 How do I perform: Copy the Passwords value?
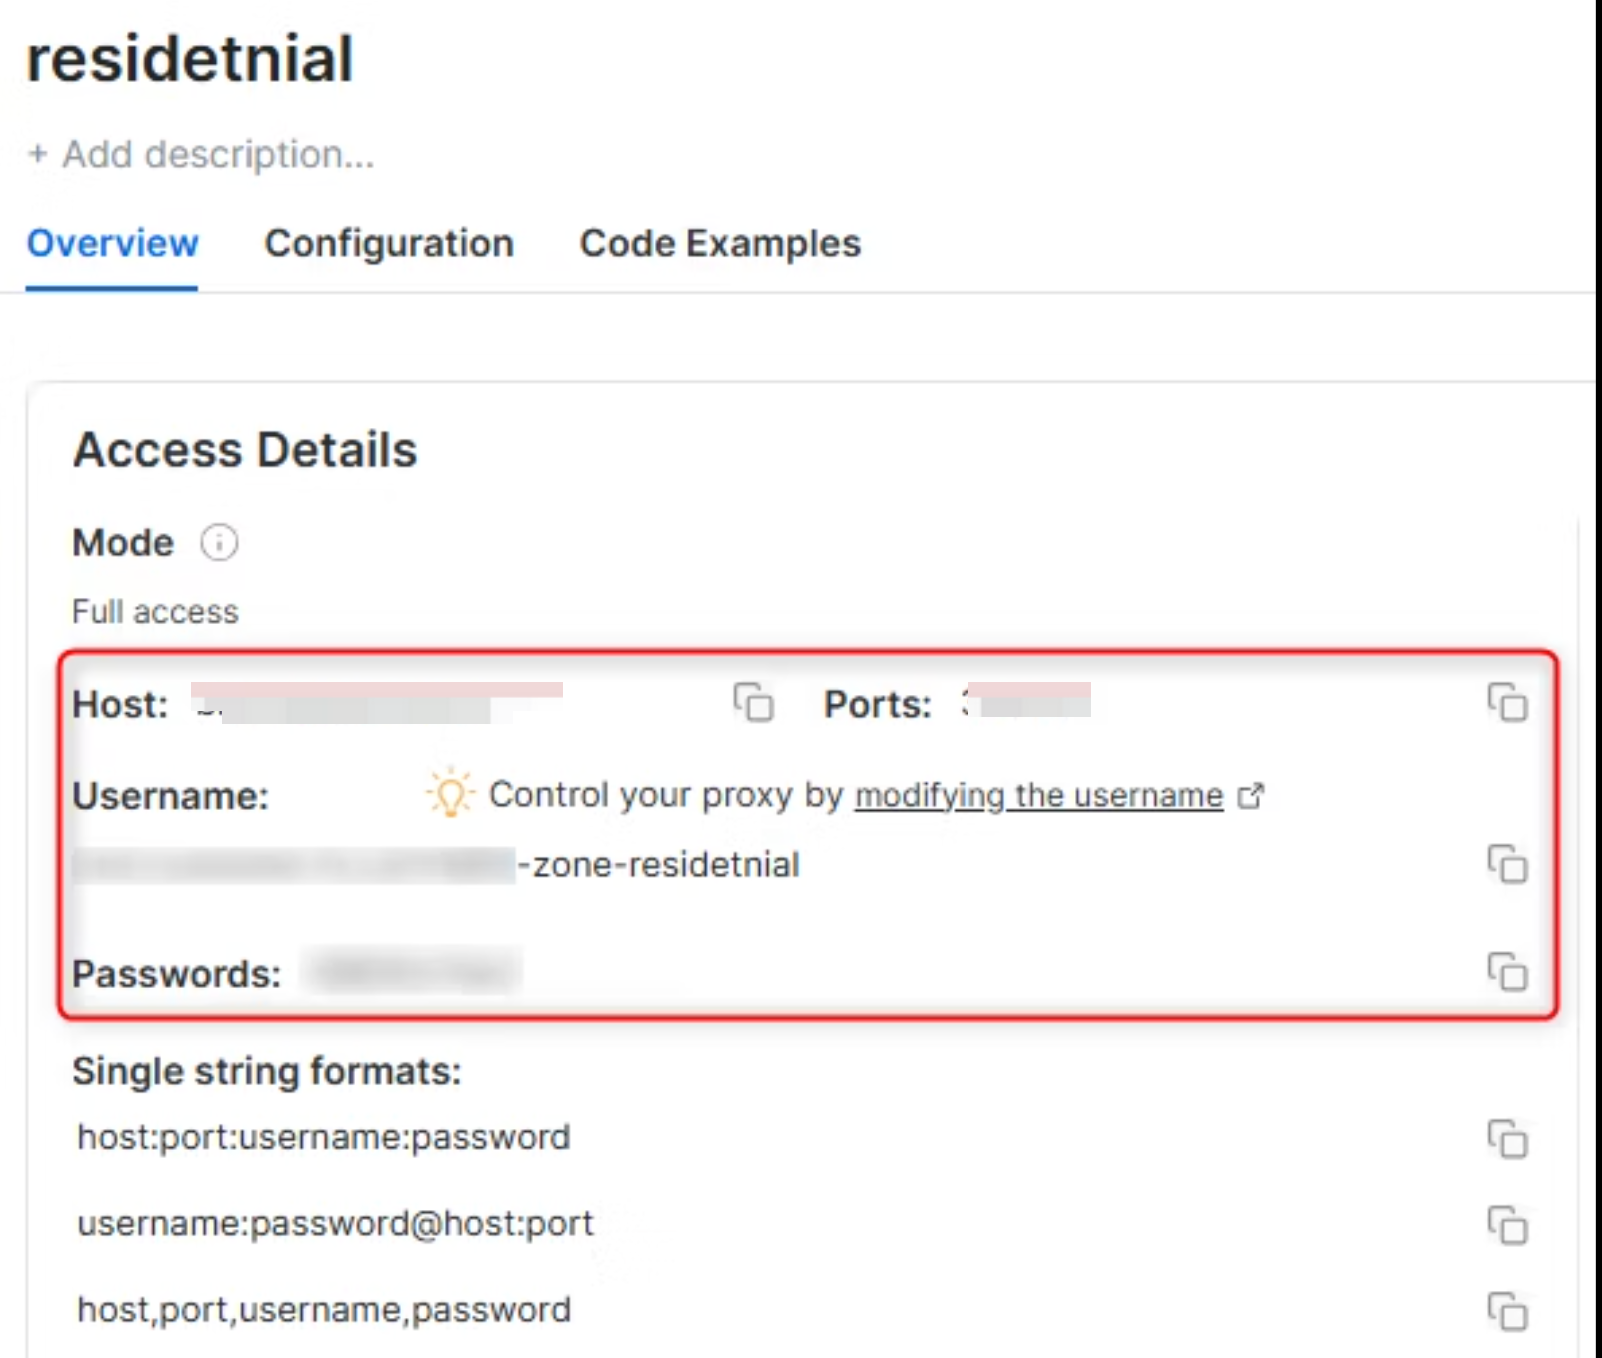[x=1507, y=971]
